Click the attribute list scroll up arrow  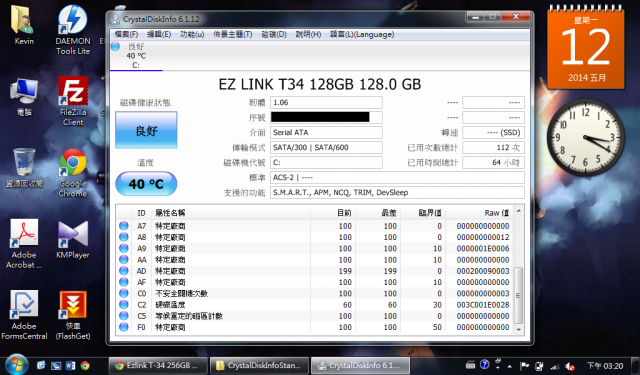pyautogui.click(x=519, y=211)
